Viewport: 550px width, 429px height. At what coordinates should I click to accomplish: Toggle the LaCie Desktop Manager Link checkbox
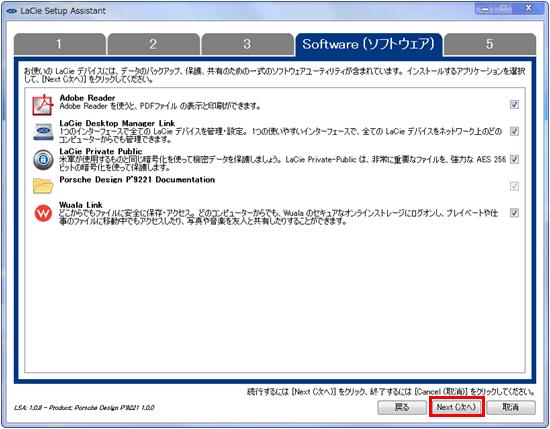pos(514,131)
